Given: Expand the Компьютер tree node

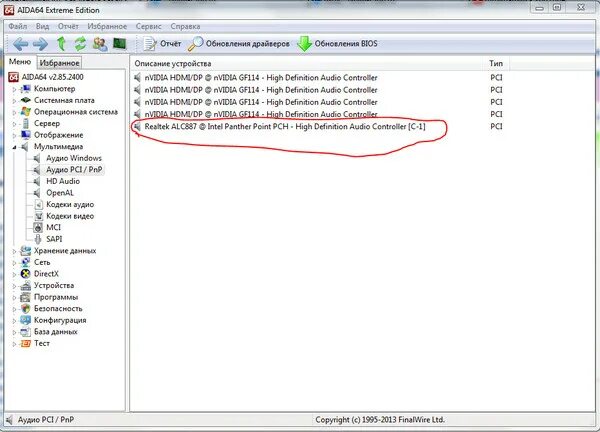Looking at the screenshot, I should [14, 89].
